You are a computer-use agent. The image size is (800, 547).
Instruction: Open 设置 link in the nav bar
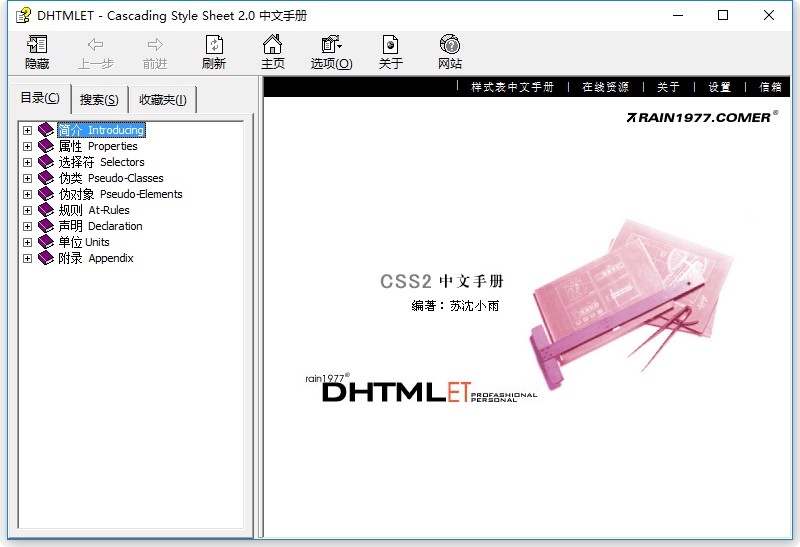tap(719, 87)
